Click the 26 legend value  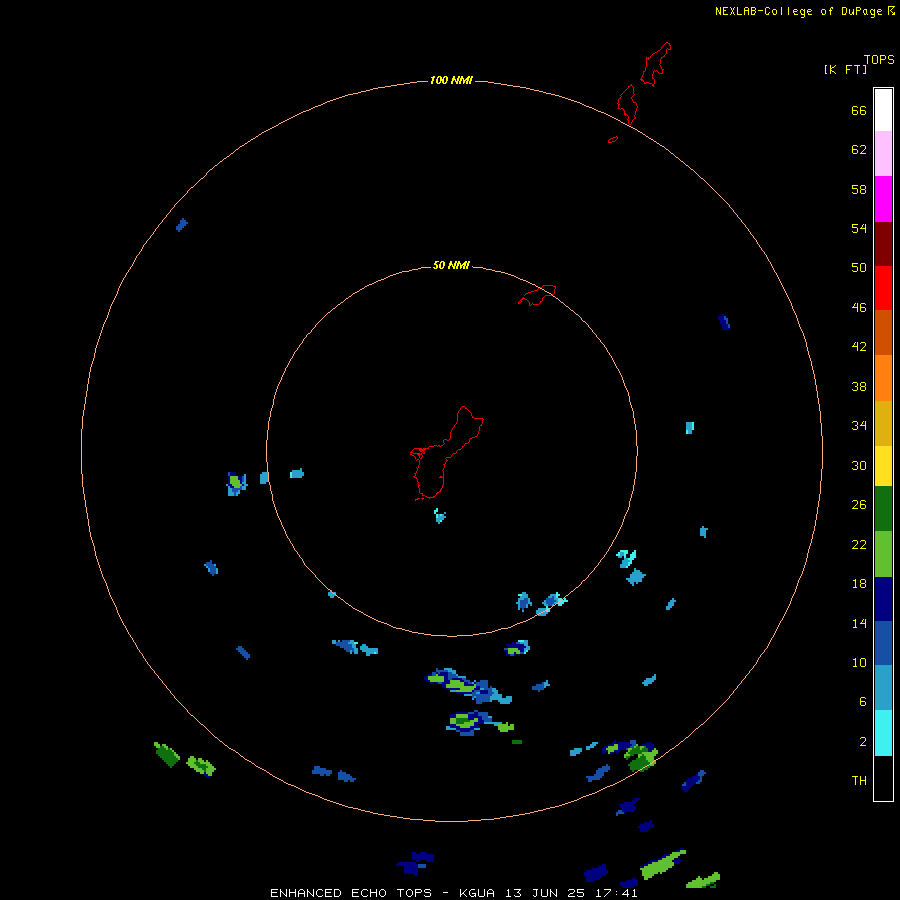[x=859, y=505]
